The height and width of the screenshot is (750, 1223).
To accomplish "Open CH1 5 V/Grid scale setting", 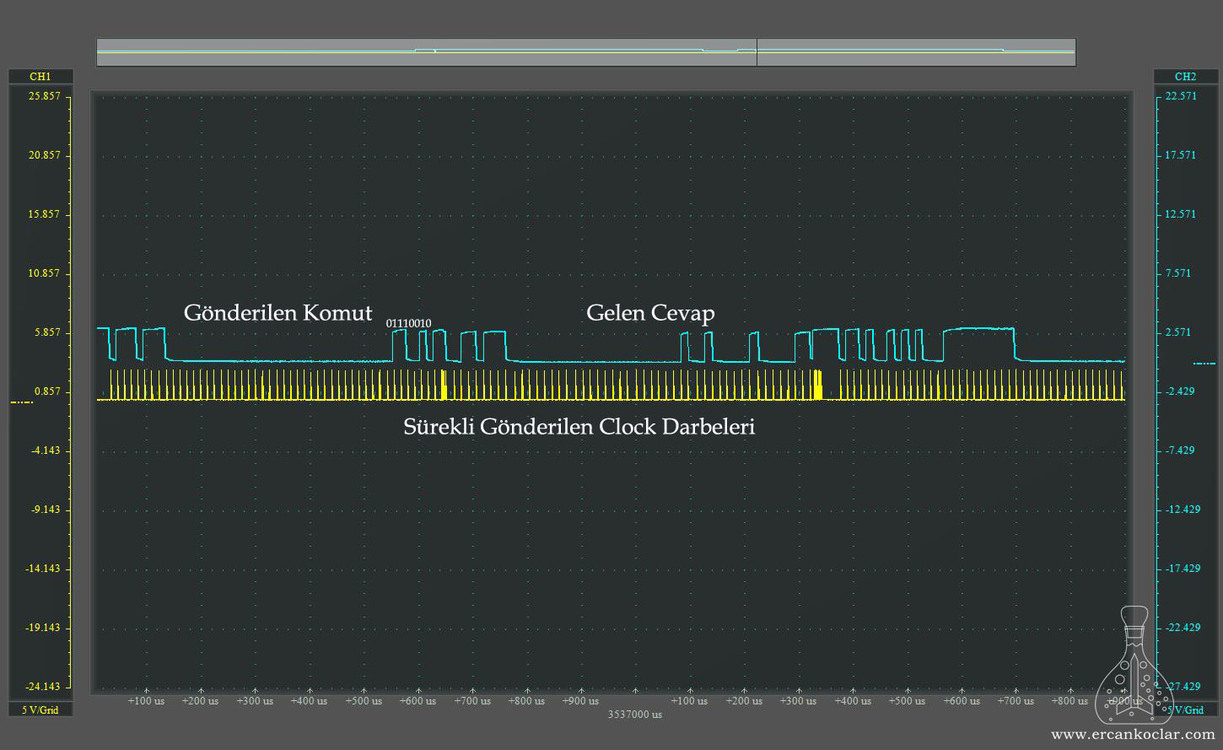I will [39, 709].
